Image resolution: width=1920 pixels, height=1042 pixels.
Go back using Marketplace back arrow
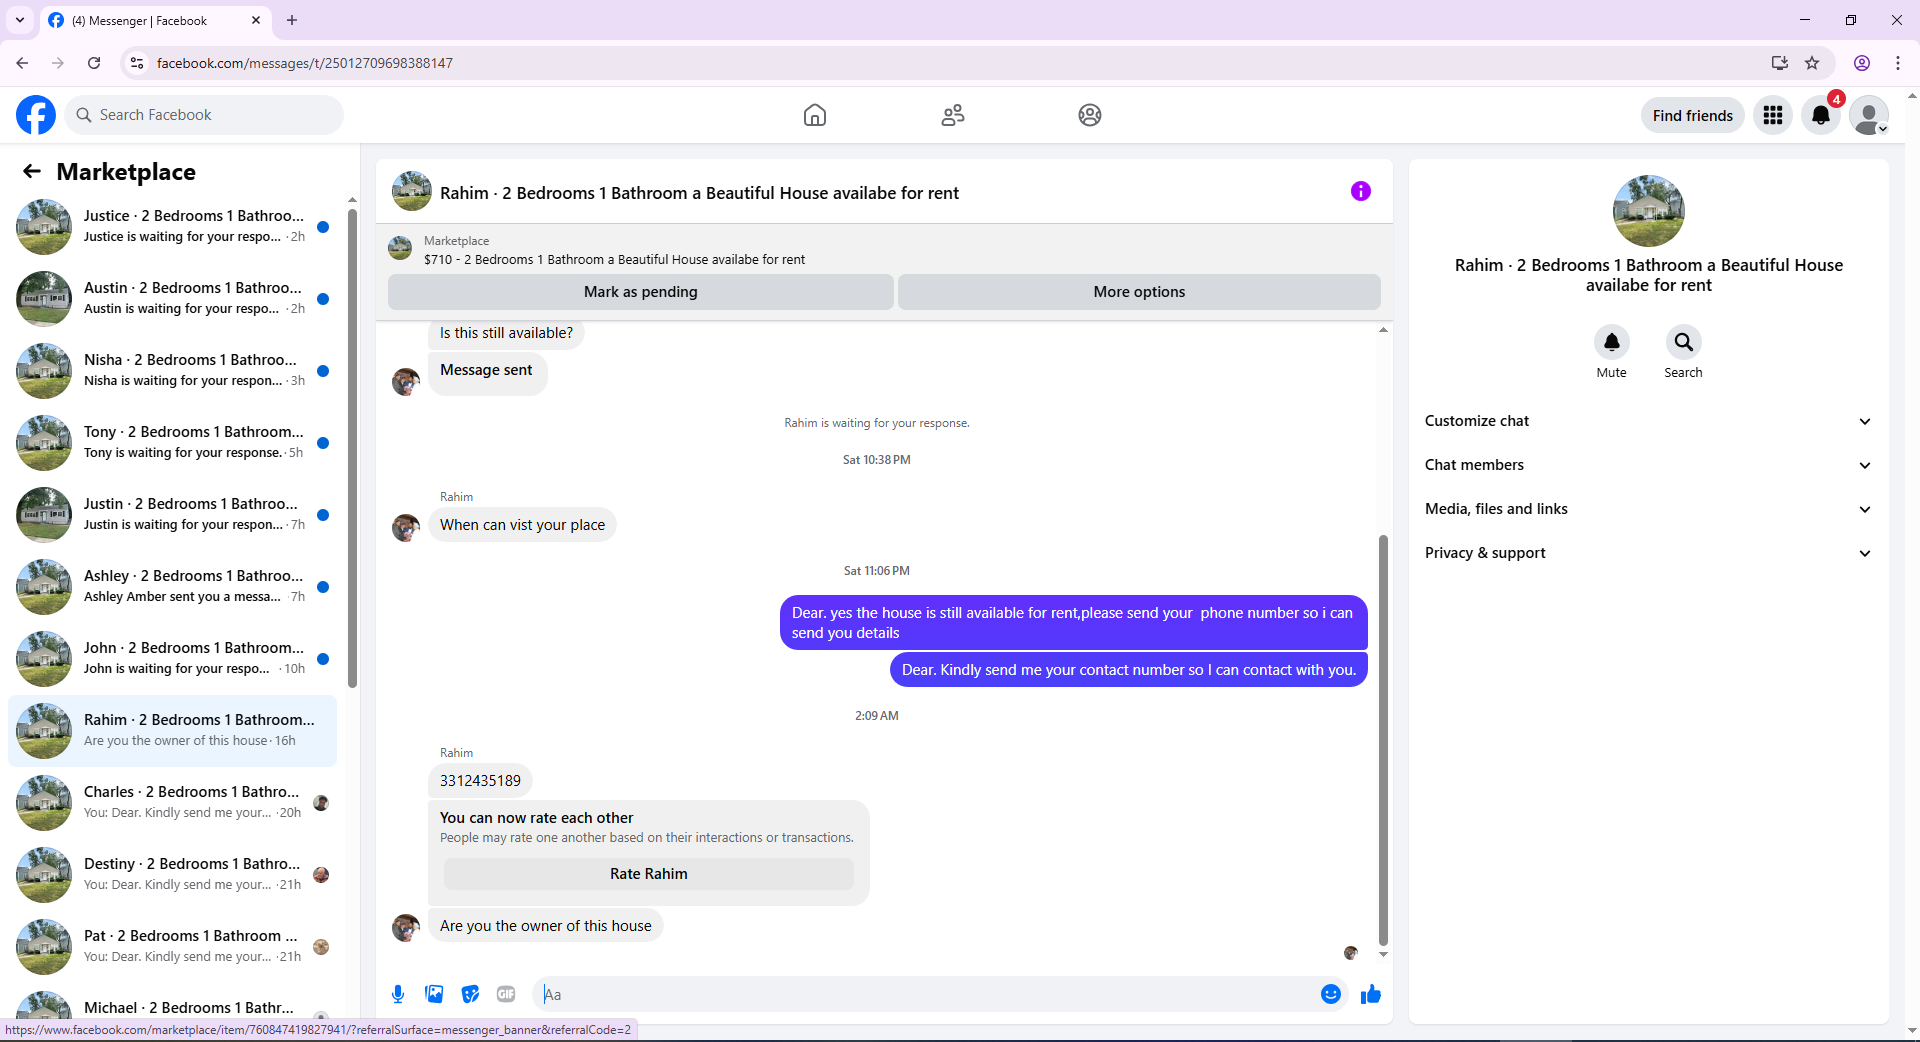tap(32, 171)
